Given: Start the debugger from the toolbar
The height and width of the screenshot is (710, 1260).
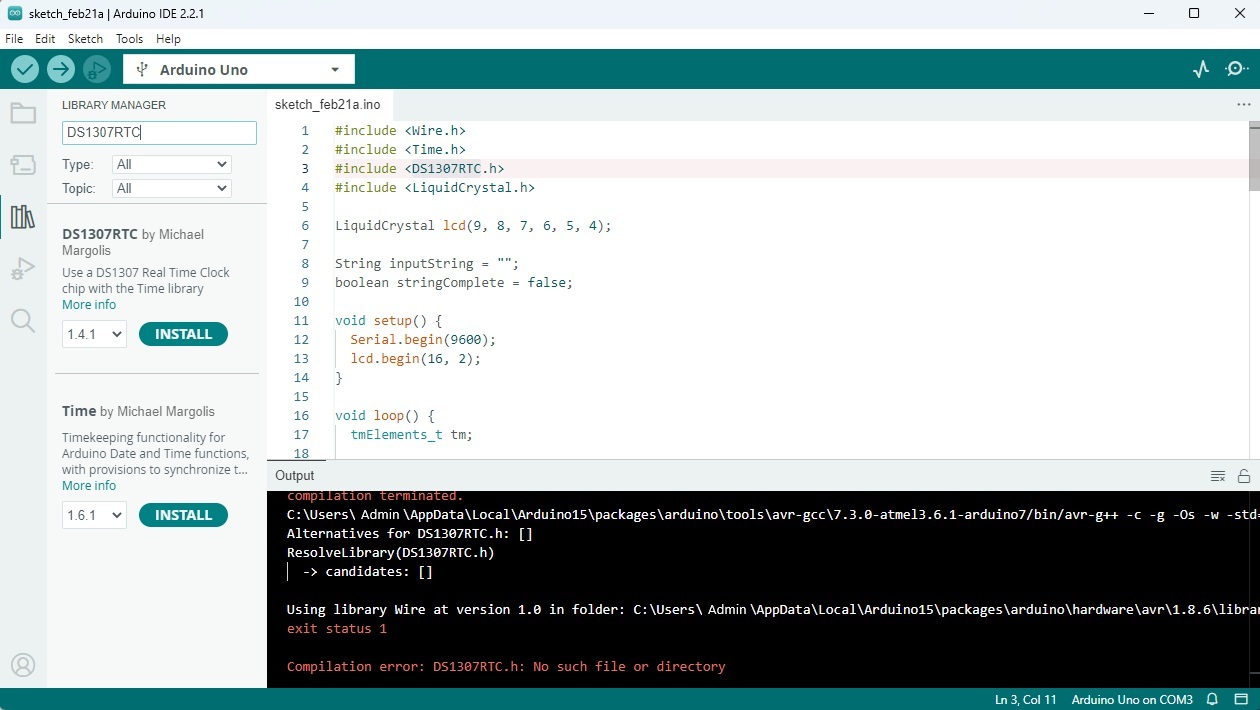Looking at the screenshot, I should coord(97,69).
